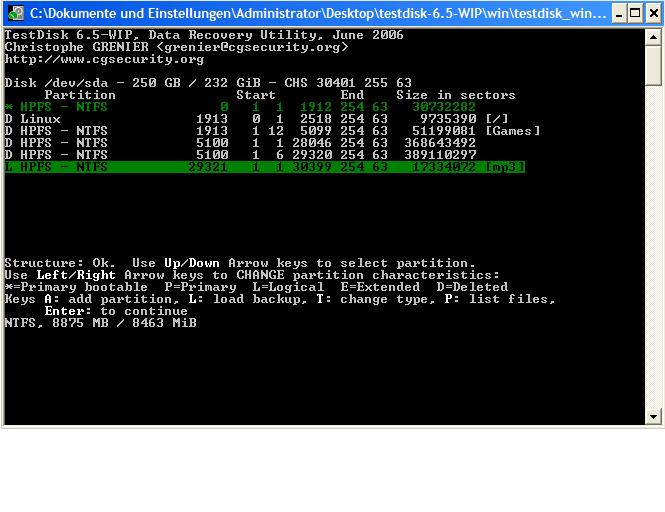Click the http://www.cgsecurity.org URL text
Screen dimensions: 665x512
point(104,59)
